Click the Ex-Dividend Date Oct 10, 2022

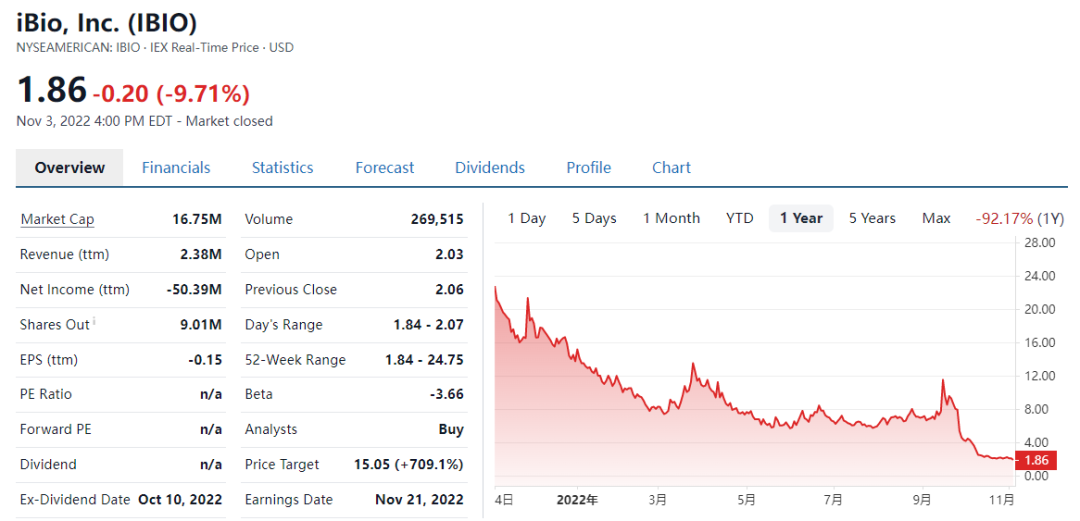click(180, 500)
